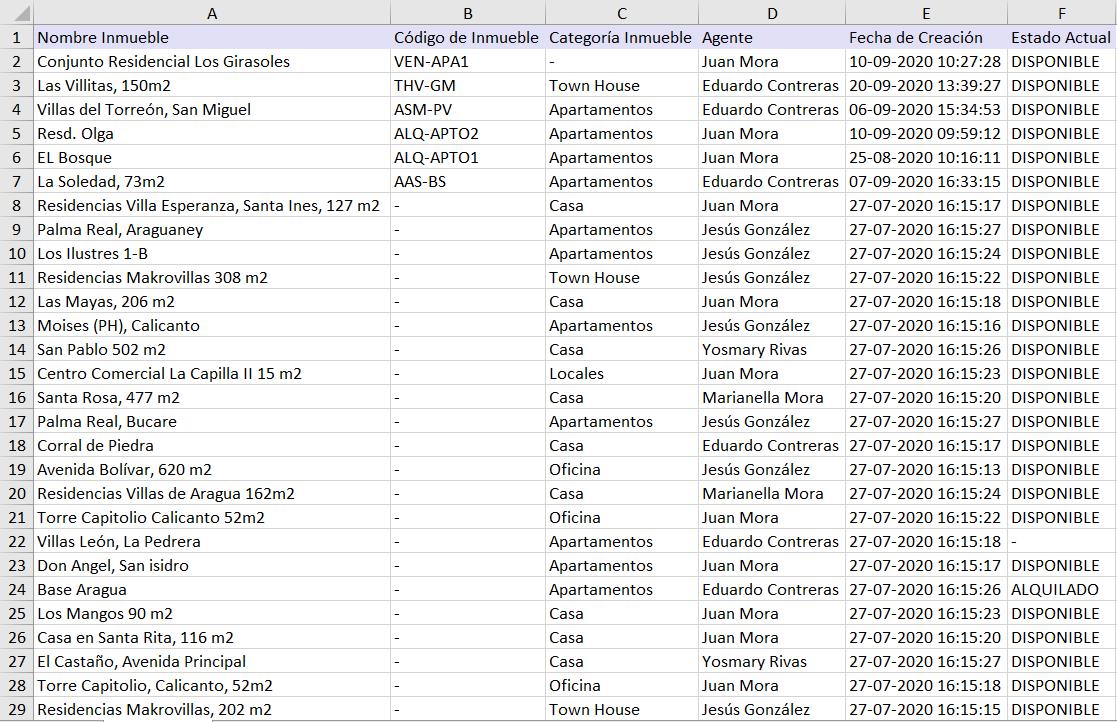This screenshot has width=1117, height=722.
Task: Select the cell containing 'VEN-APA1'
Action: (467, 61)
